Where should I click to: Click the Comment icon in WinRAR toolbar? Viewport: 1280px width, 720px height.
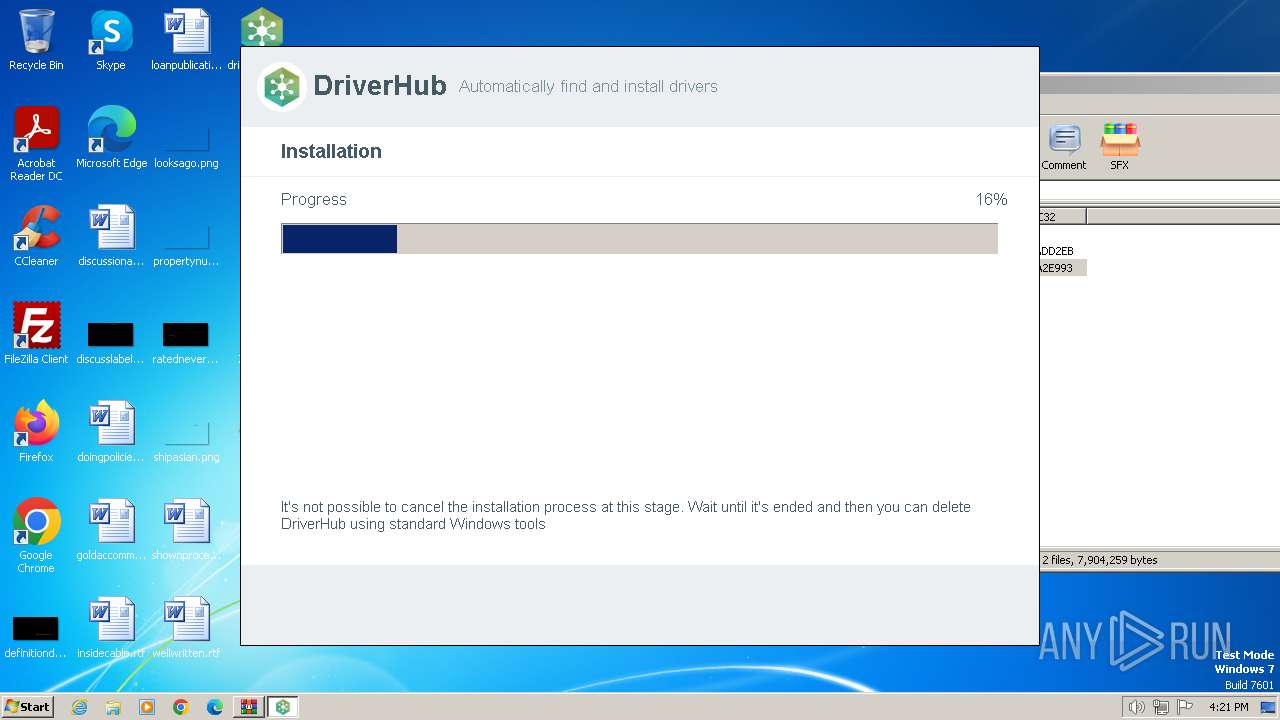(x=1063, y=147)
